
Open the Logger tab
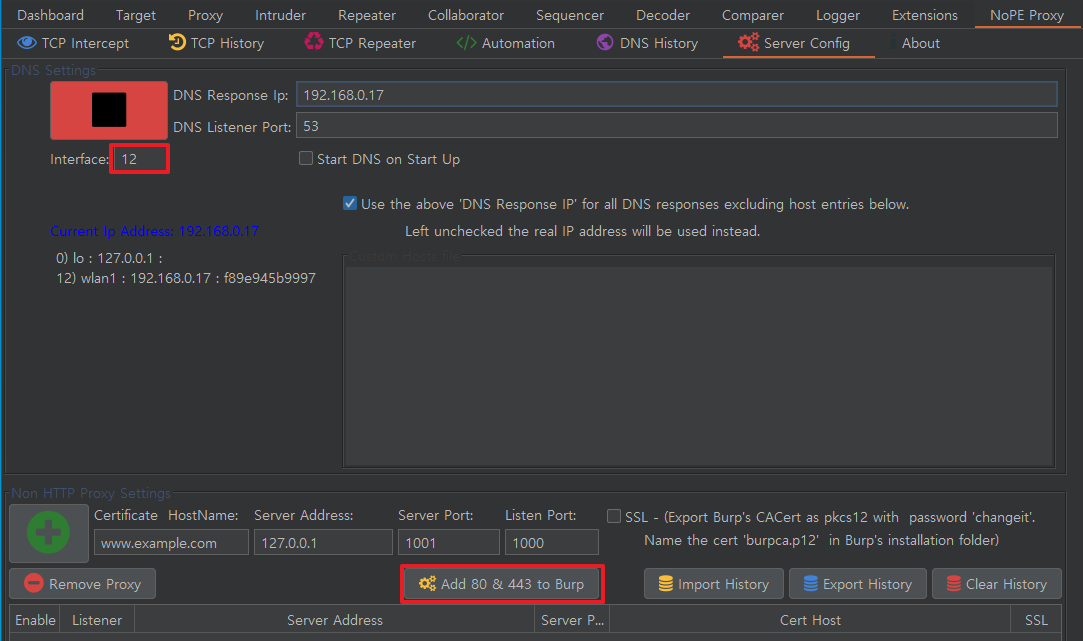tap(838, 15)
